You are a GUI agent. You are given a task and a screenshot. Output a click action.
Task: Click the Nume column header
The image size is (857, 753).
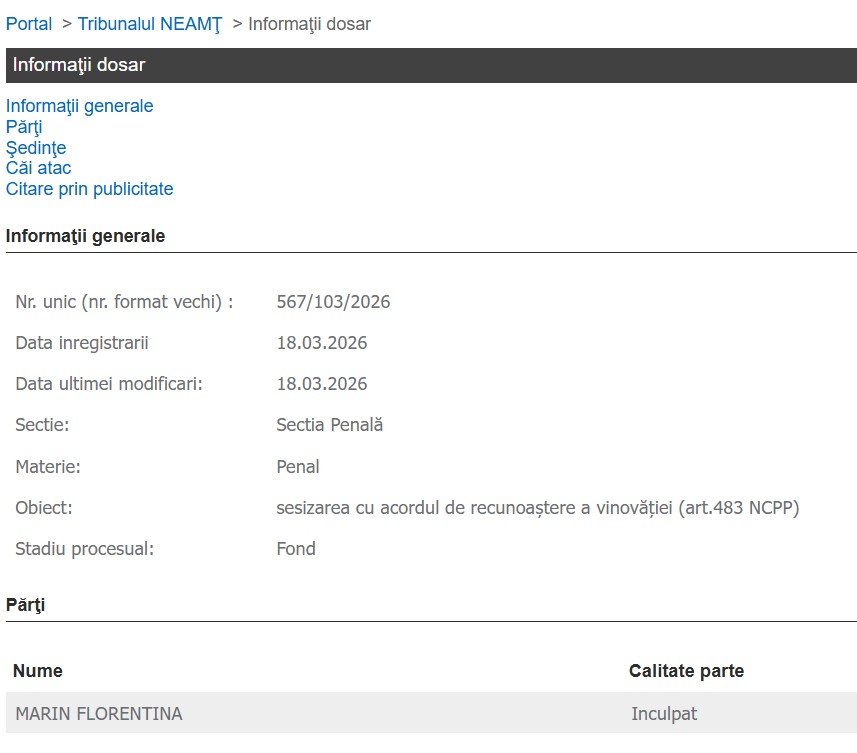pos(37,671)
